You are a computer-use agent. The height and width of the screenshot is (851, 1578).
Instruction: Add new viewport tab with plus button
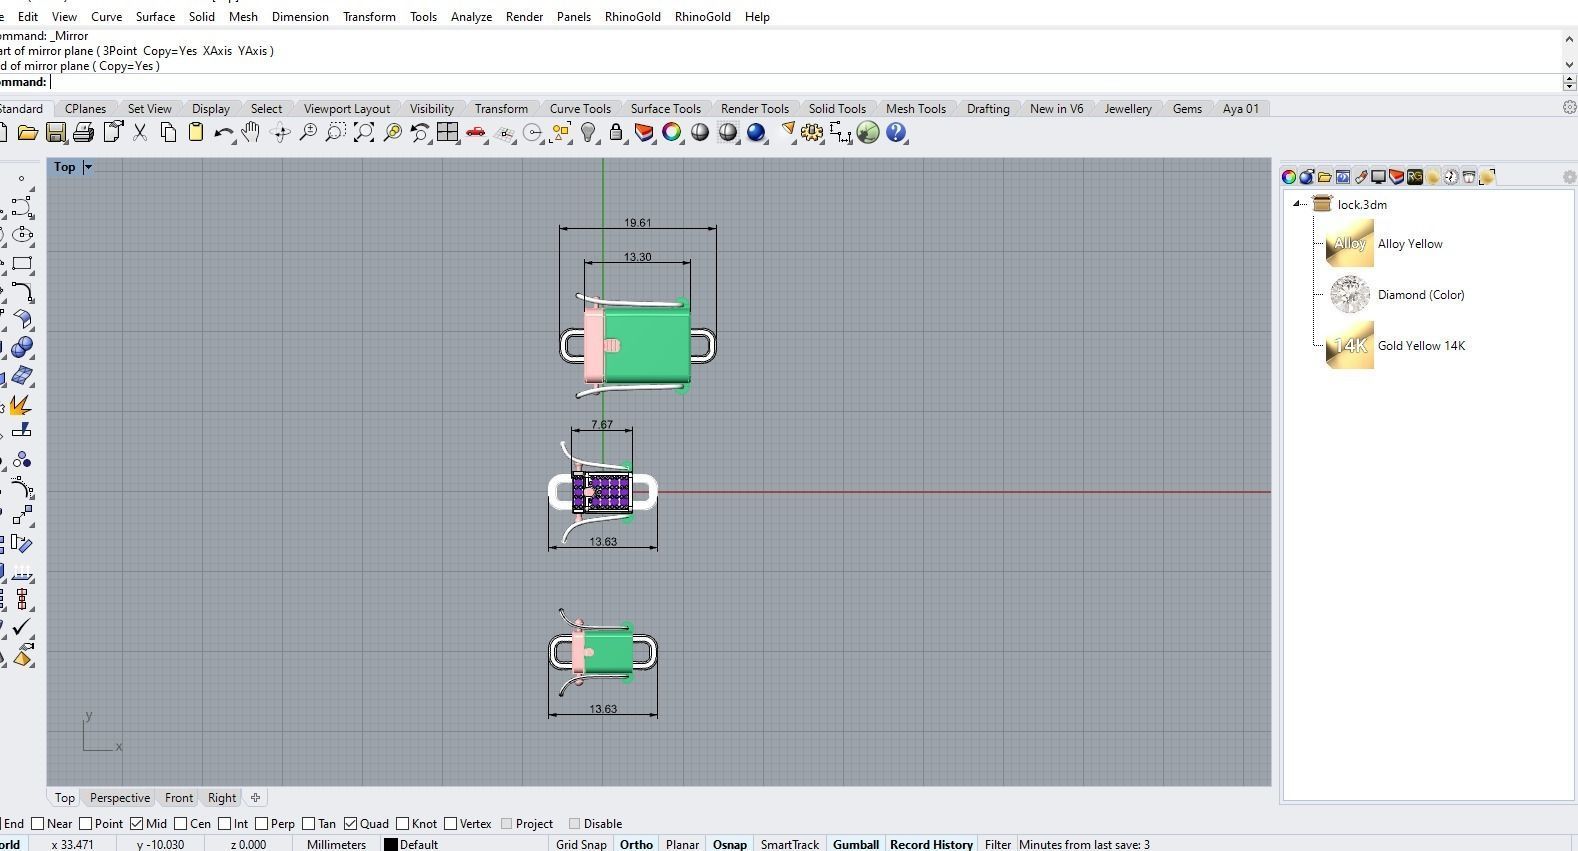256,798
